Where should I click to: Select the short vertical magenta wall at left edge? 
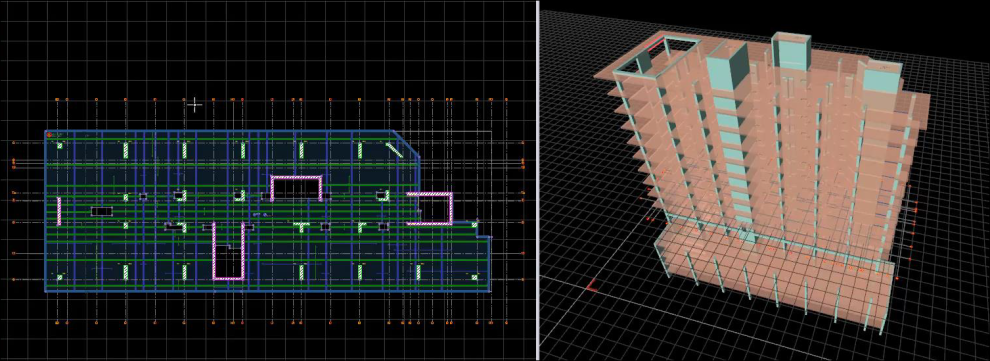(59, 211)
